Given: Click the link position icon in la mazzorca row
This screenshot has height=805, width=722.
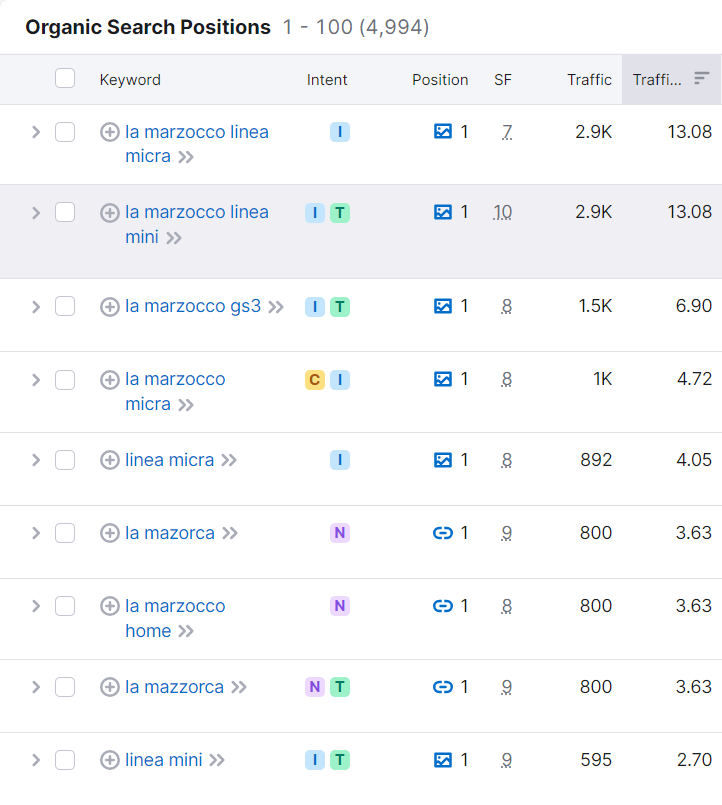Looking at the screenshot, I should (443, 687).
